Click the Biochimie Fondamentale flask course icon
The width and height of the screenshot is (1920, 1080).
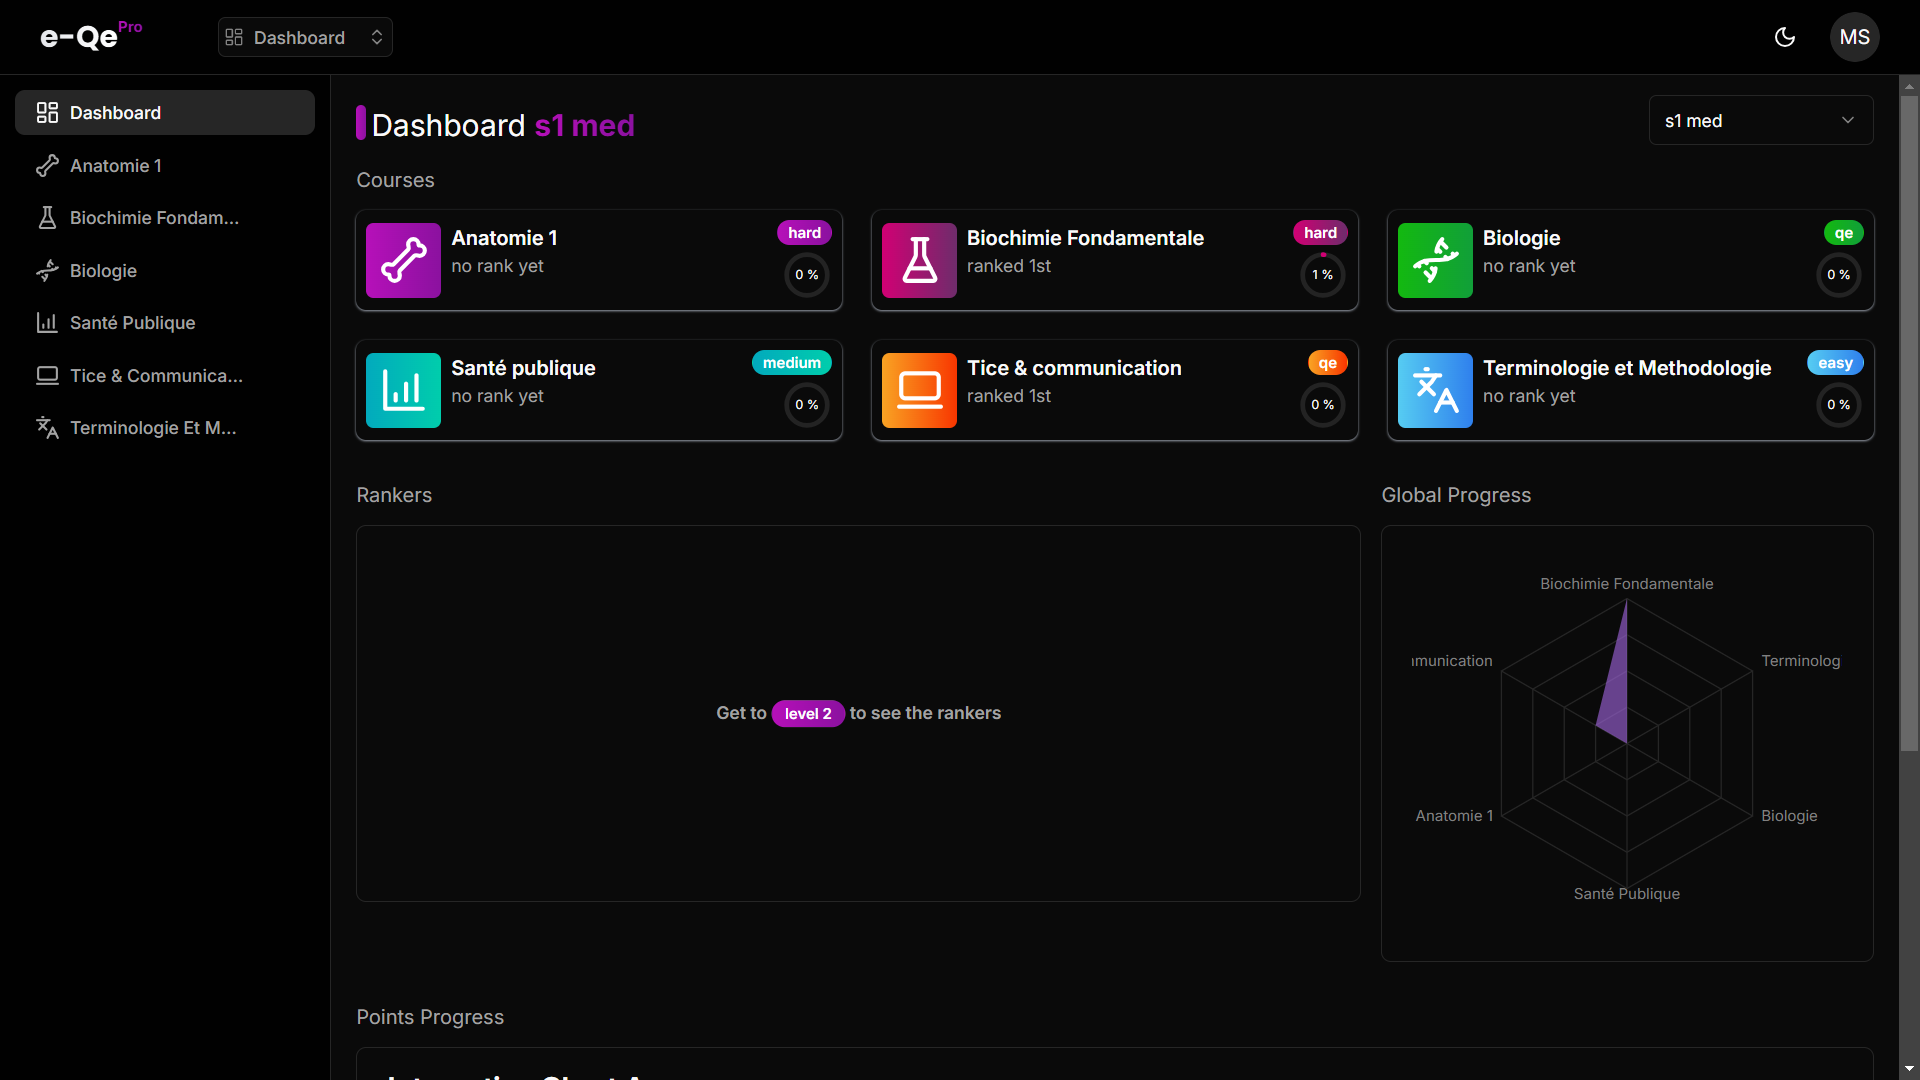(919, 260)
